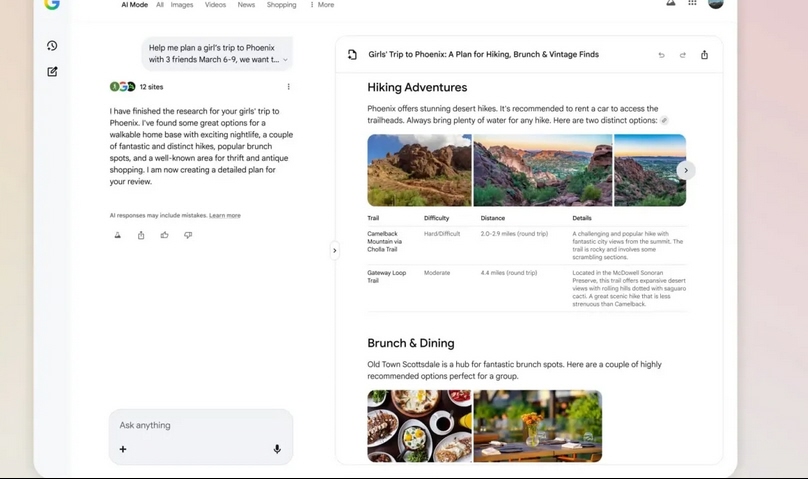Switch to the Images tab
808x479 pixels.
point(182,5)
